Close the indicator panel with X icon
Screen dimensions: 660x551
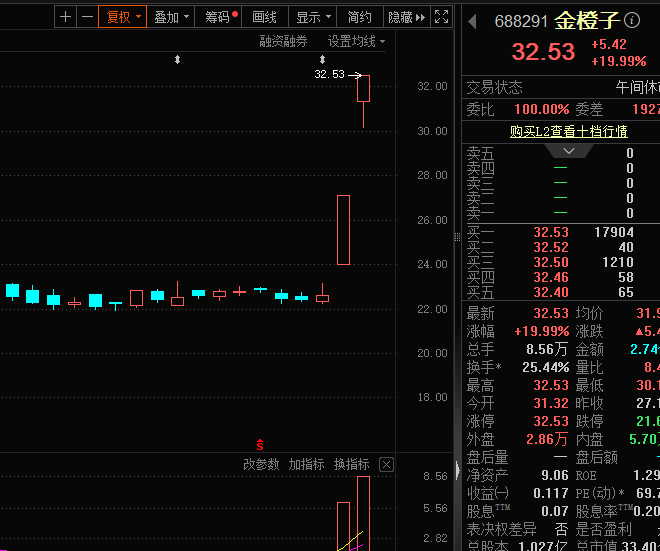click(x=386, y=465)
